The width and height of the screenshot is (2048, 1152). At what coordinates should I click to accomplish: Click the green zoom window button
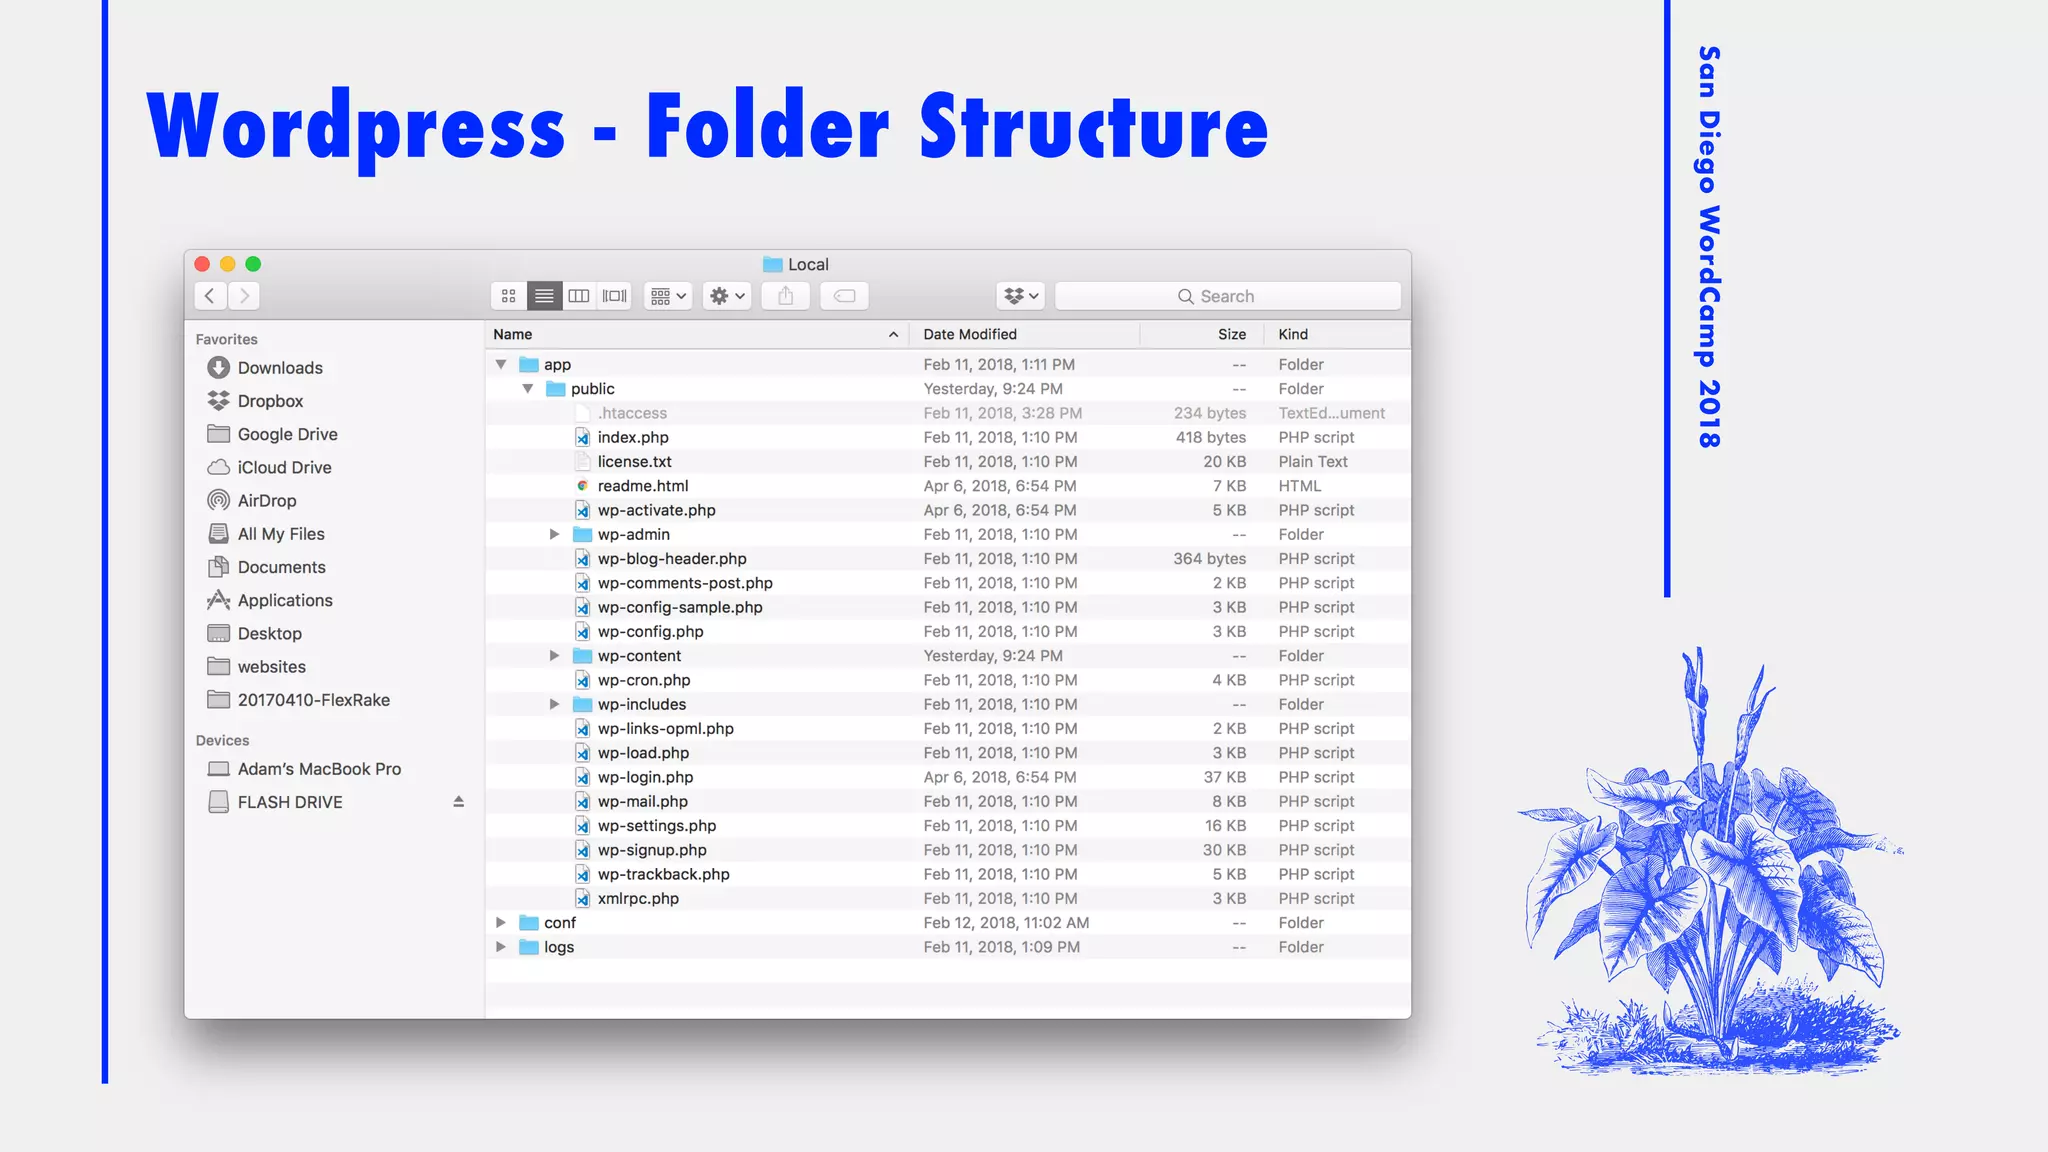pos(253,264)
